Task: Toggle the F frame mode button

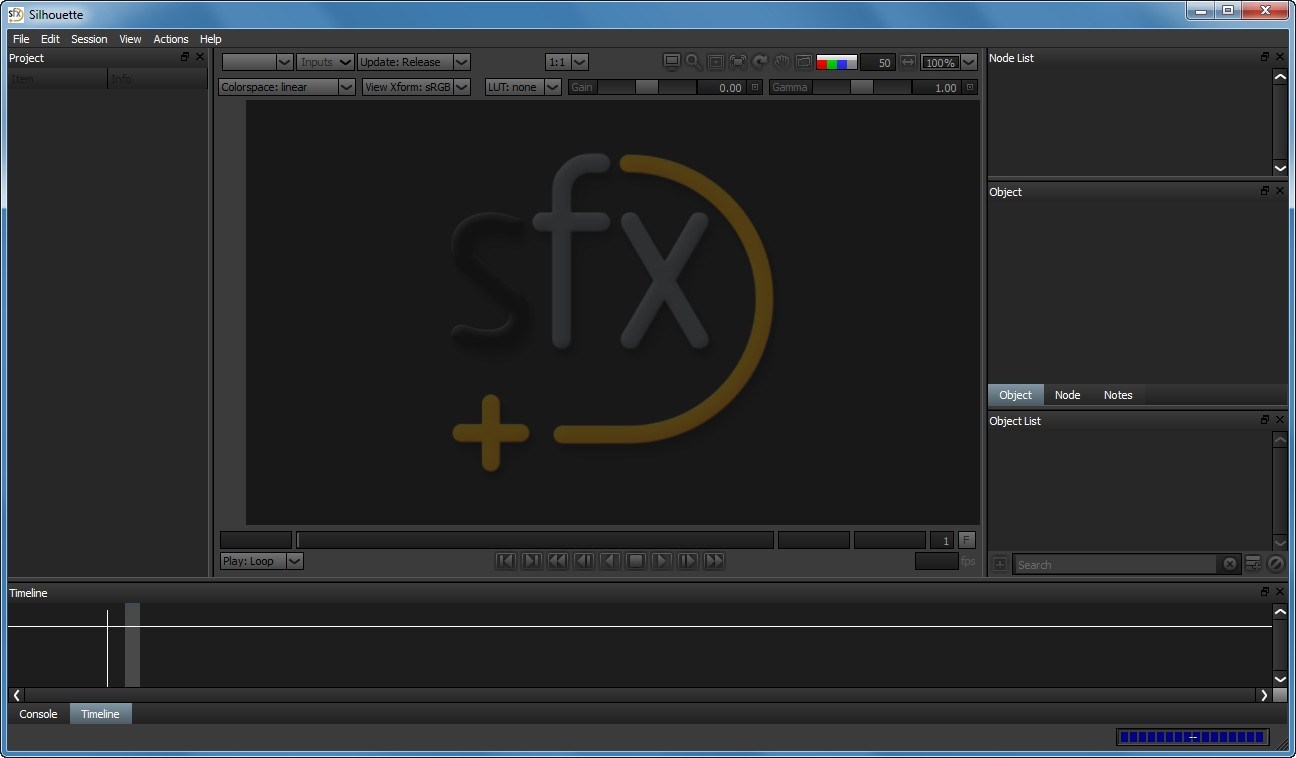Action: tap(967, 540)
